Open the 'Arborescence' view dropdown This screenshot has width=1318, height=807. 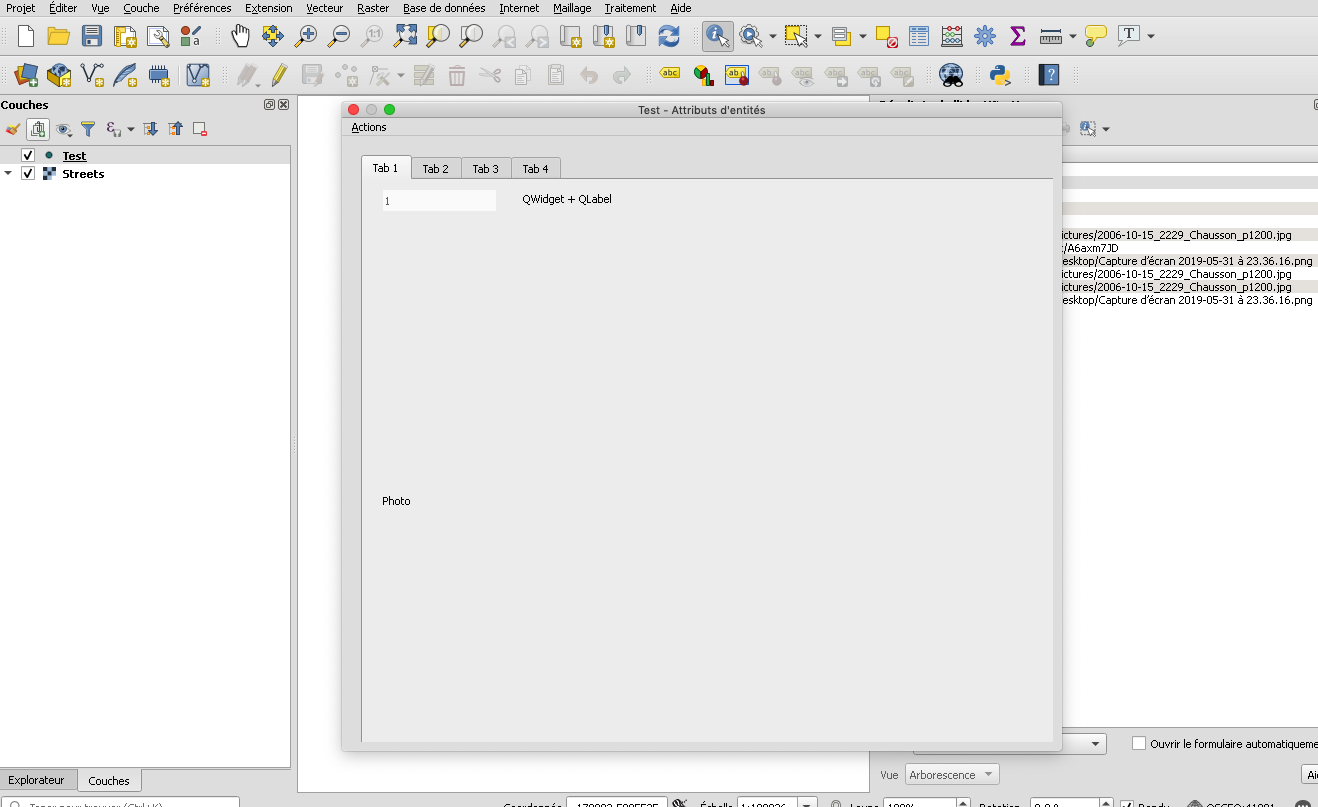(x=950, y=774)
